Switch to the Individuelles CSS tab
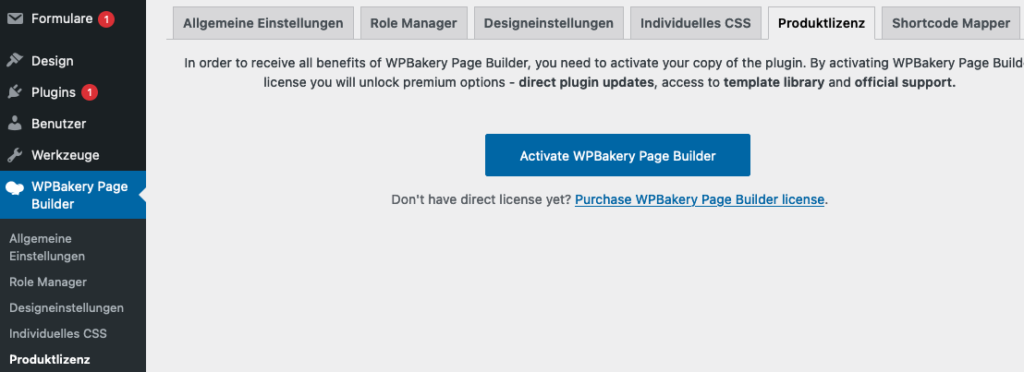The image size is (1024, 372). click(696, 23)
